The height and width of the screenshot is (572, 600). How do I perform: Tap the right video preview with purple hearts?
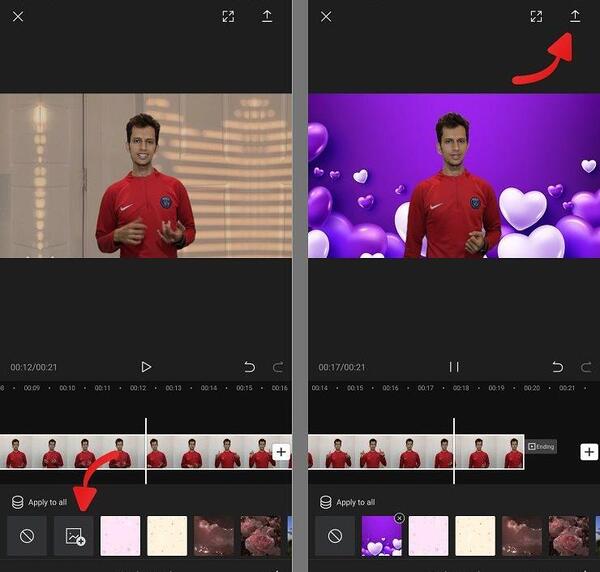[x=454, y=176]
